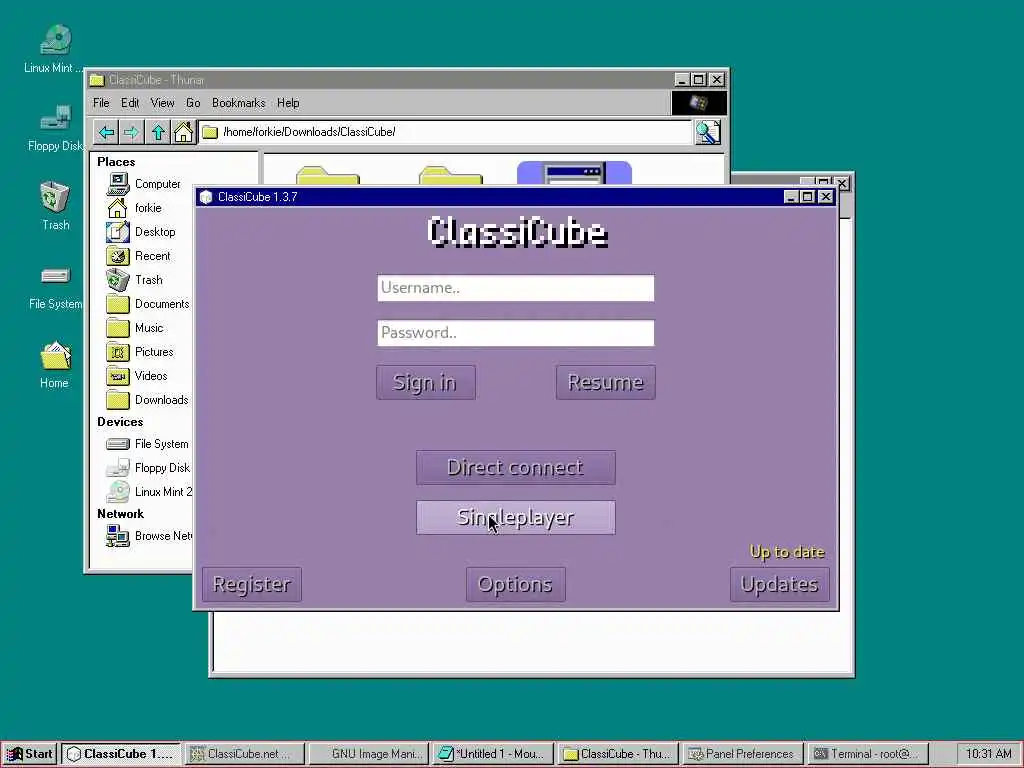Select Computer in the Places sidebar

pyautogui.click(x=144, y=184)
